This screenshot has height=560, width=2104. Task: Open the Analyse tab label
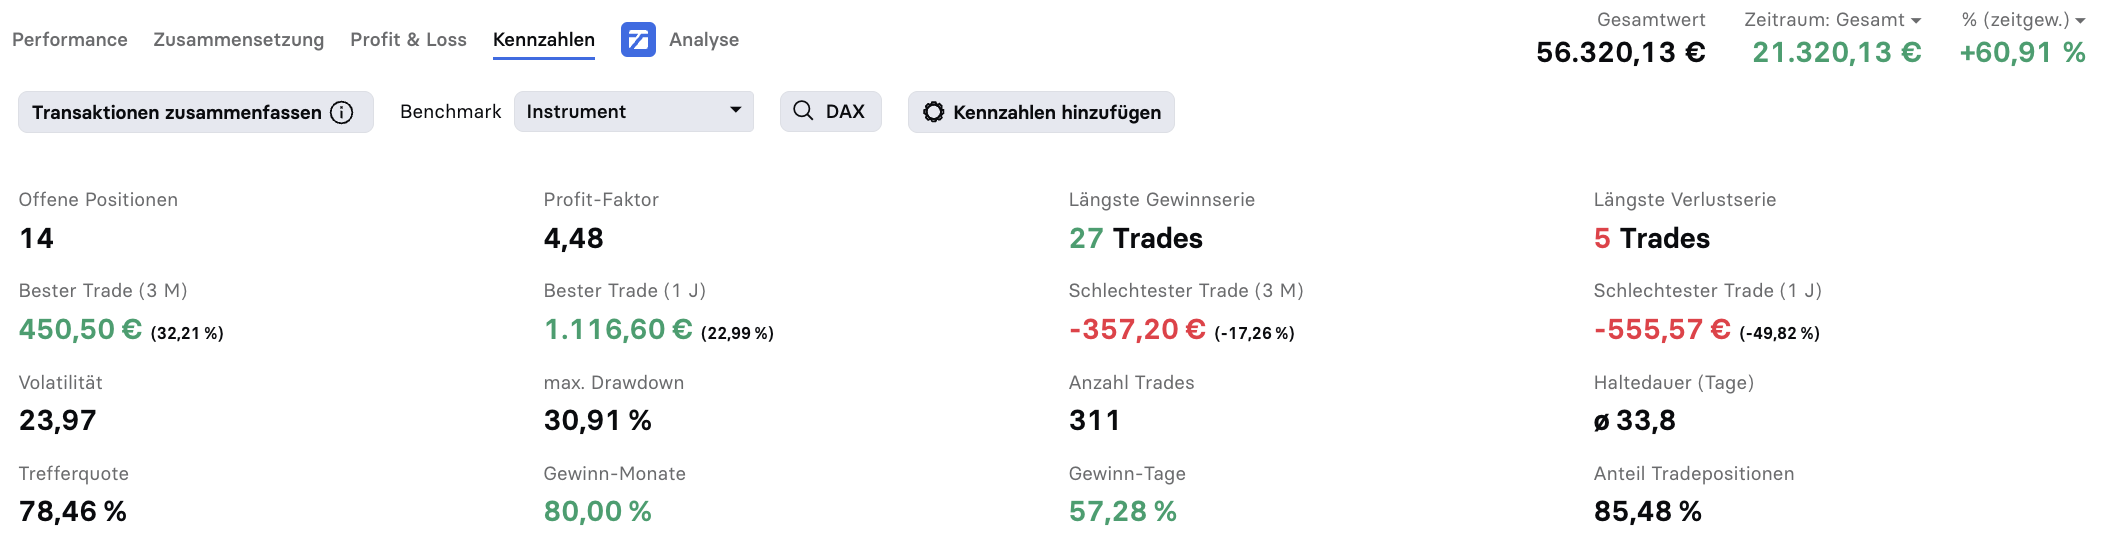click(704, 40)
